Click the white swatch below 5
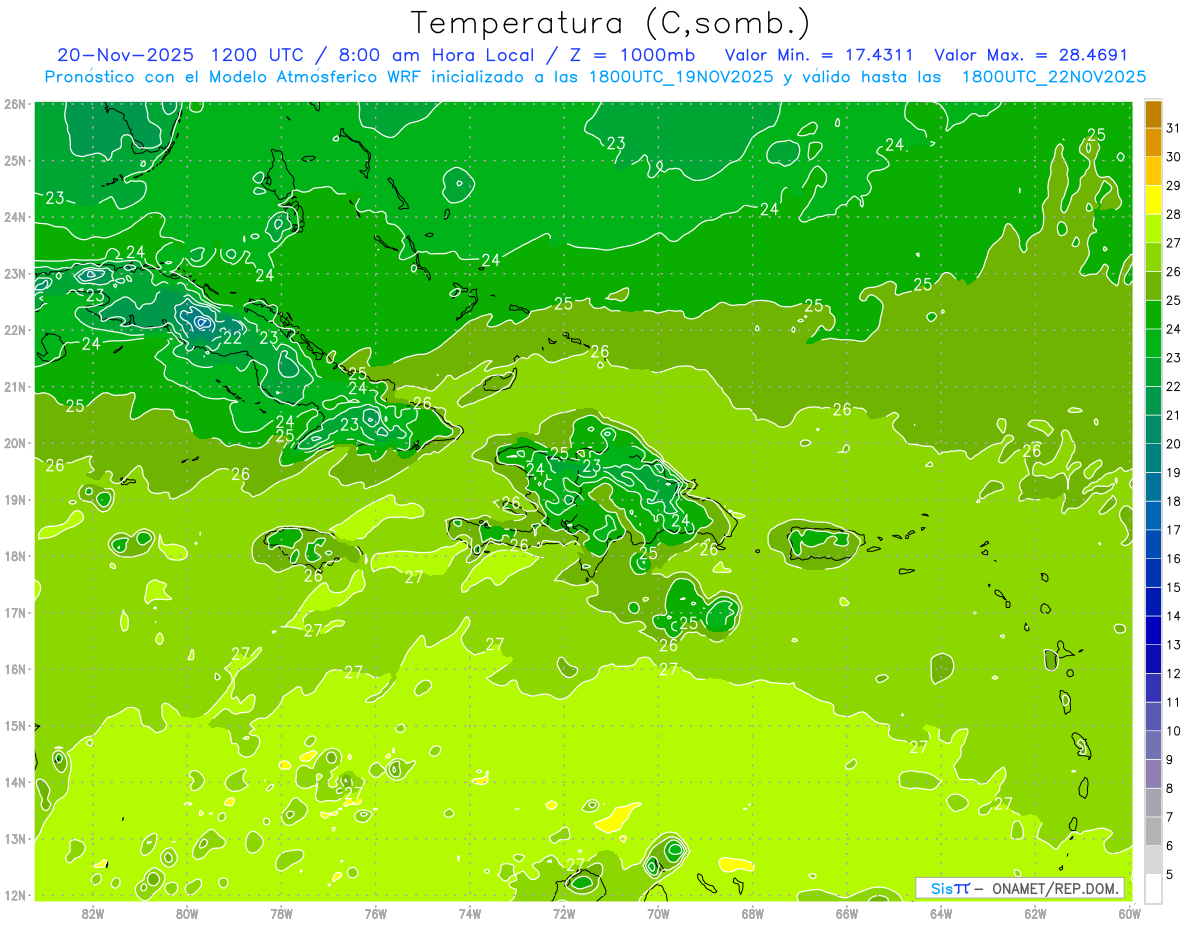The width and height of the screenshot is (1200, 927). pos(1153,888)
